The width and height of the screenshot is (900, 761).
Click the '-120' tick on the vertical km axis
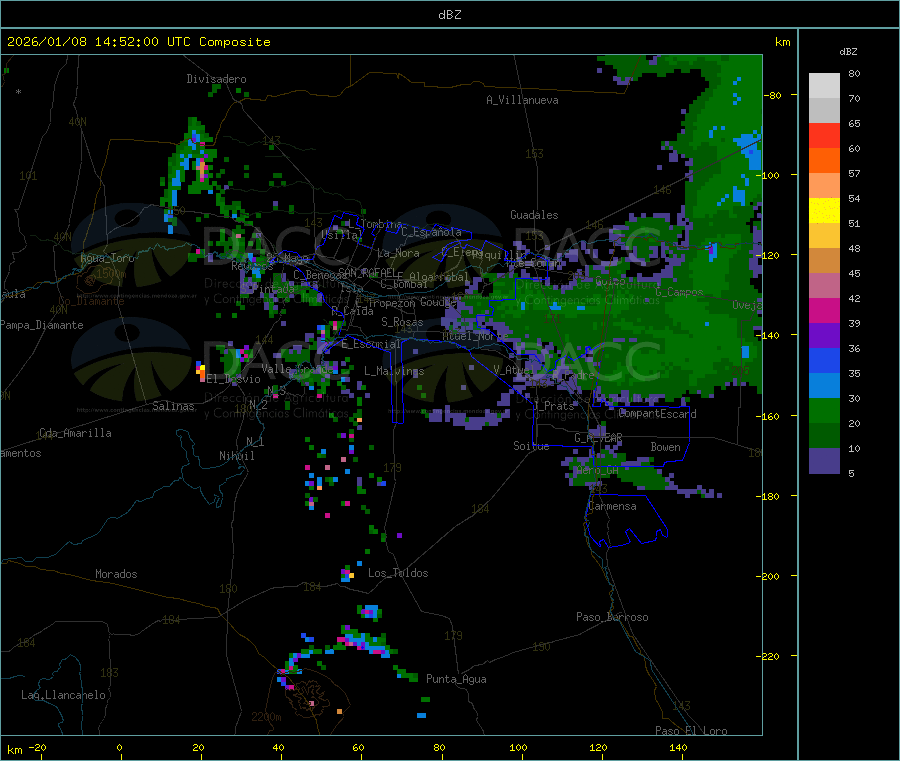(770, 255)
